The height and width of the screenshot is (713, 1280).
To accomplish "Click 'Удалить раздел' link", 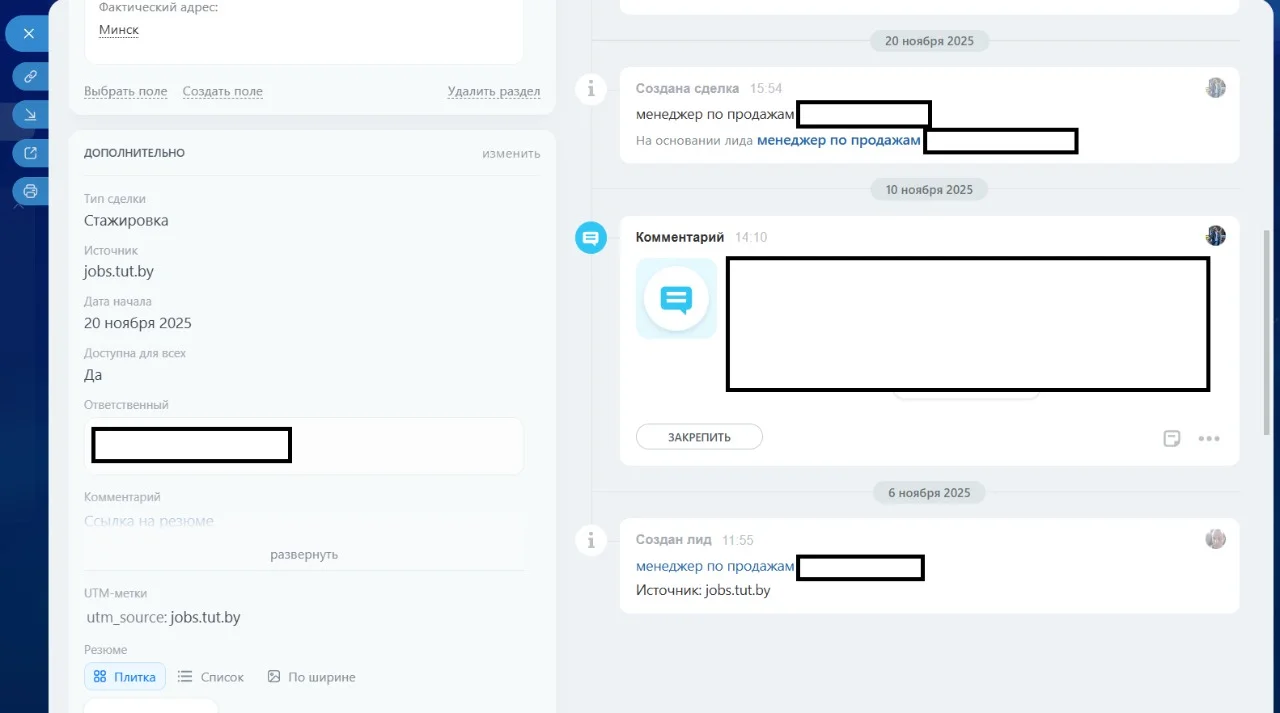I will point(494,91).
